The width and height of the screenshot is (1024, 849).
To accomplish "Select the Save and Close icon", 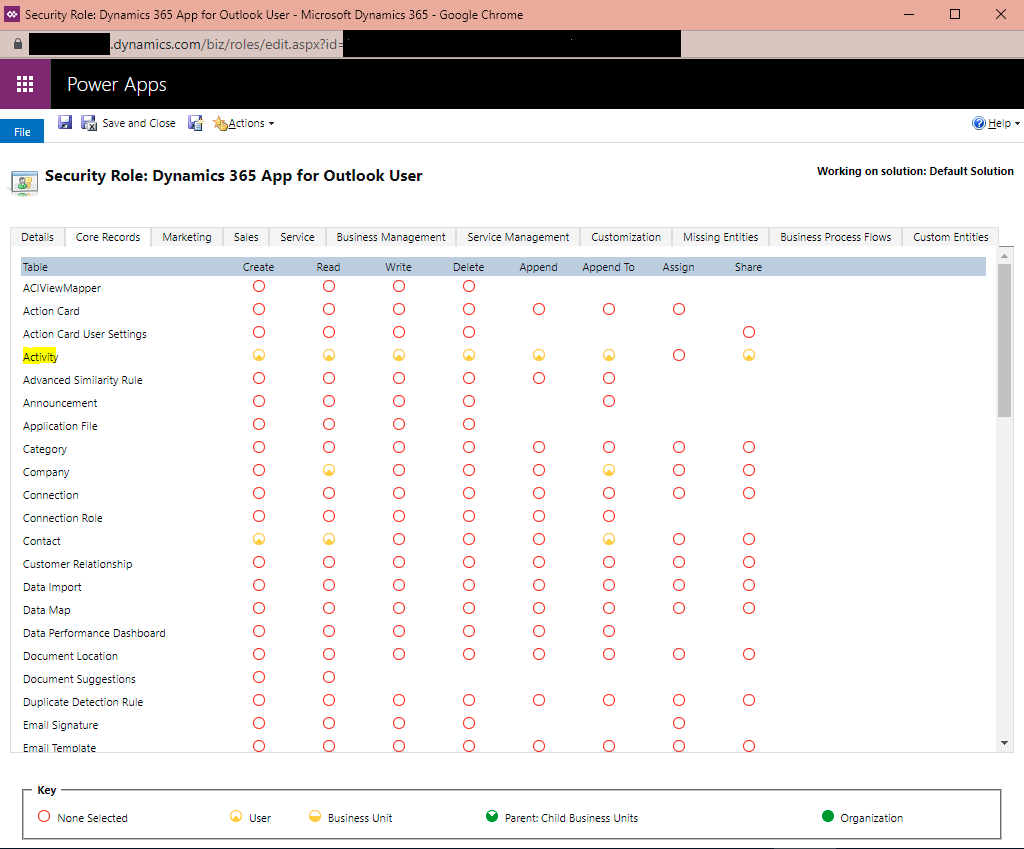I will [89, 122].
